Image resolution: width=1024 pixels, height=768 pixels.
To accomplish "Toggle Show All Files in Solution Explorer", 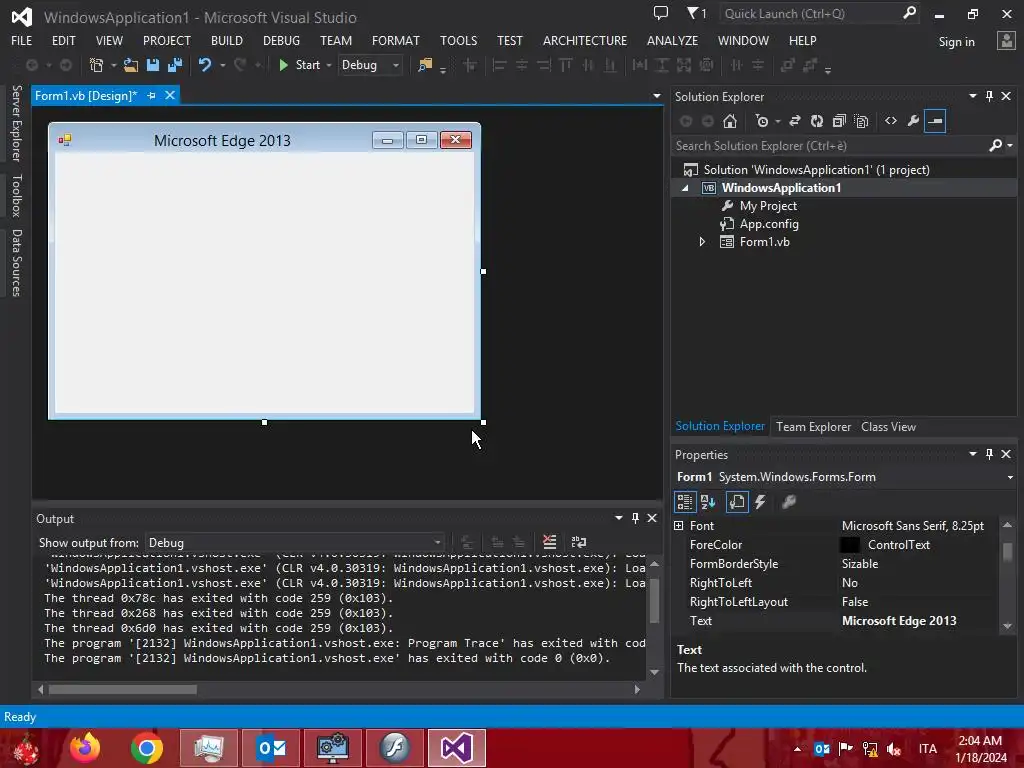I will (x=861, y=121).
